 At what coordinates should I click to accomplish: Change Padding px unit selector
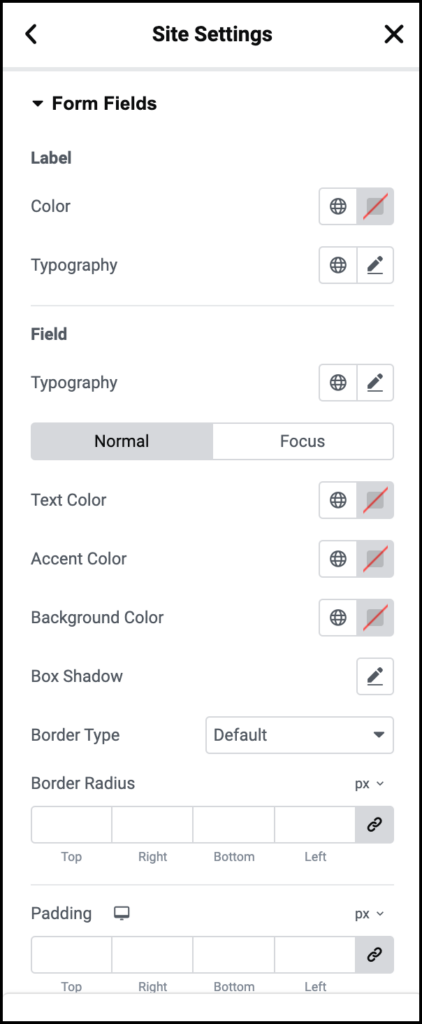coord(370,914)
